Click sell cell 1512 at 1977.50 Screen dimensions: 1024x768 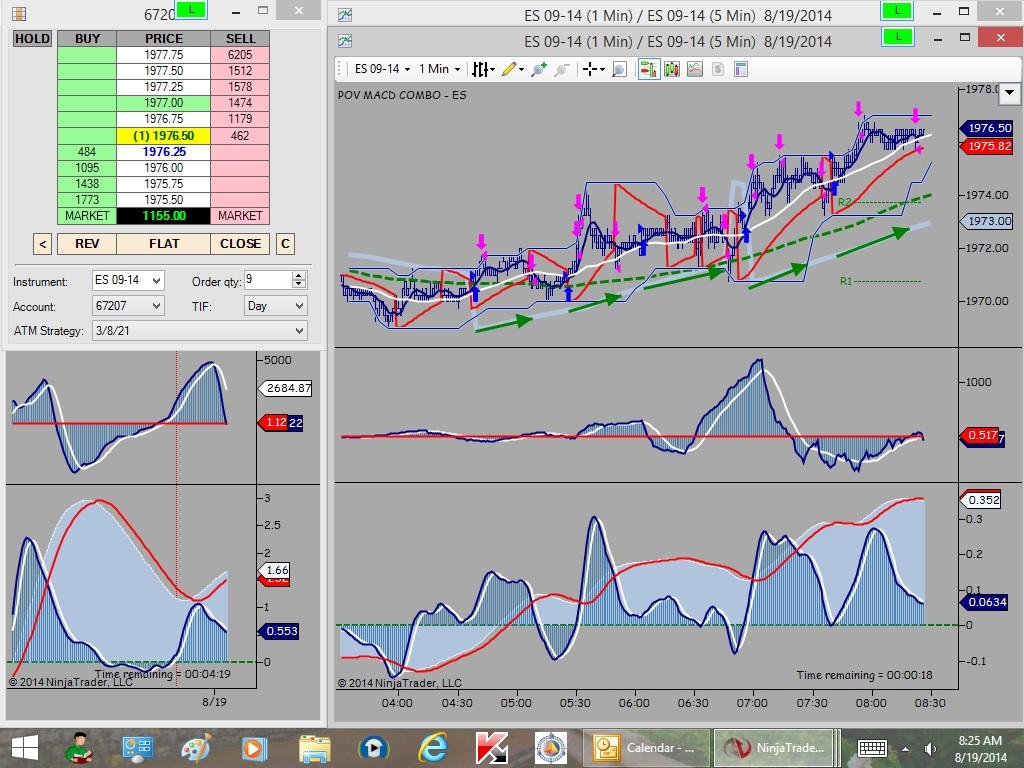coord(240,71)
